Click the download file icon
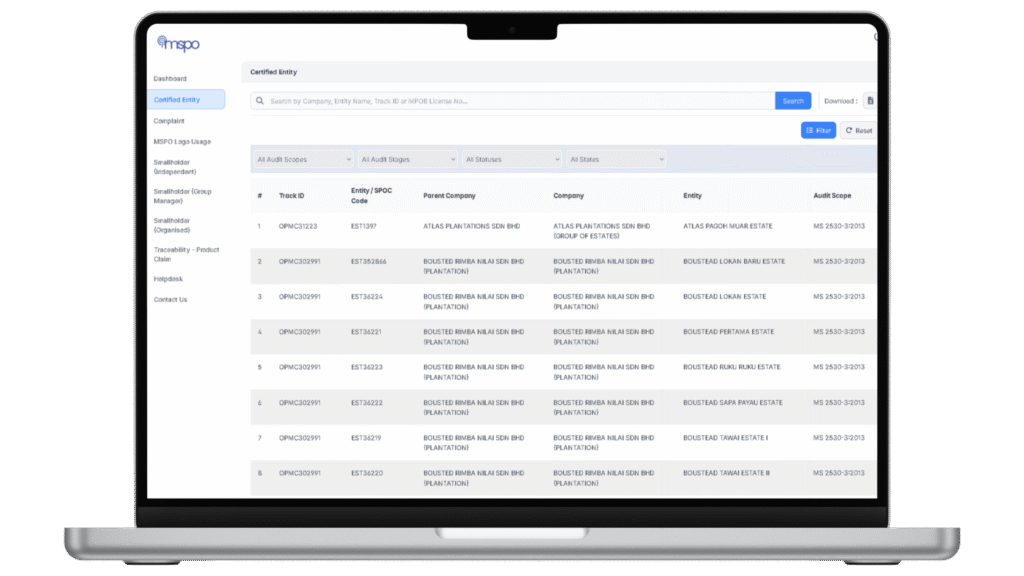Viewport: 1024px width, 576px height. click(869, 101)
